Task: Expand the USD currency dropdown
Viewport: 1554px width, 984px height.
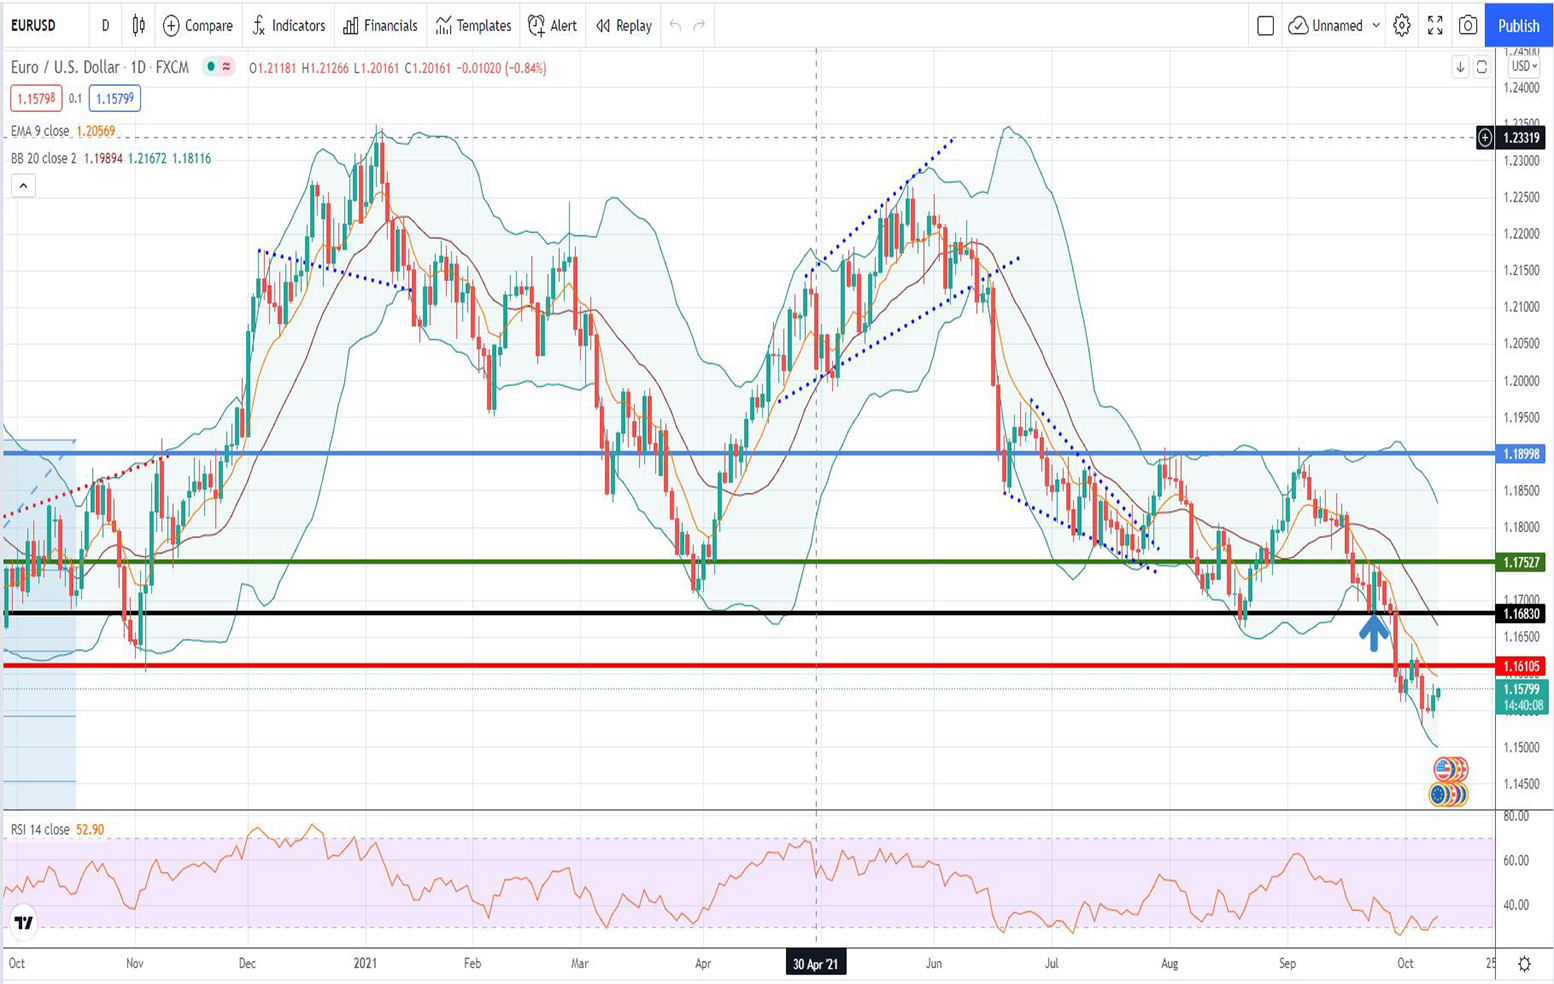Action: click(1523, 67)
